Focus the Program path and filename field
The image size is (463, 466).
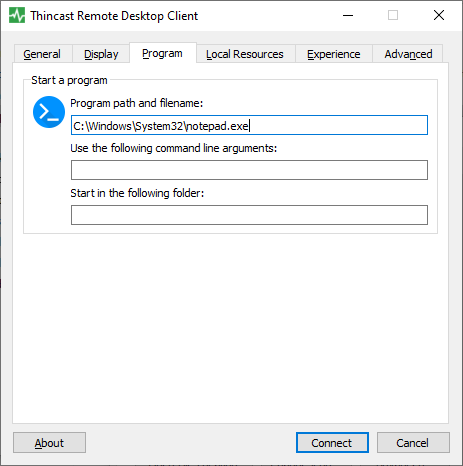(x=249, y=125)
